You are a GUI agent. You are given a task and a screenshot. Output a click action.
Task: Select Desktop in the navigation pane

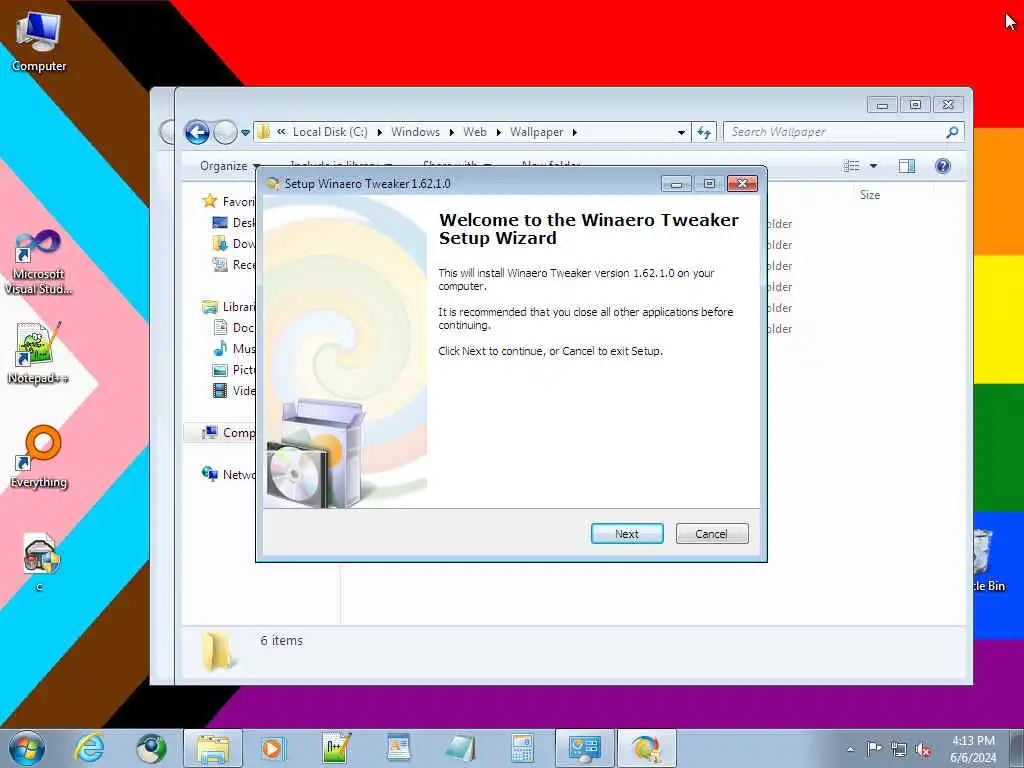pyautogui.click(x=234, y=223)
